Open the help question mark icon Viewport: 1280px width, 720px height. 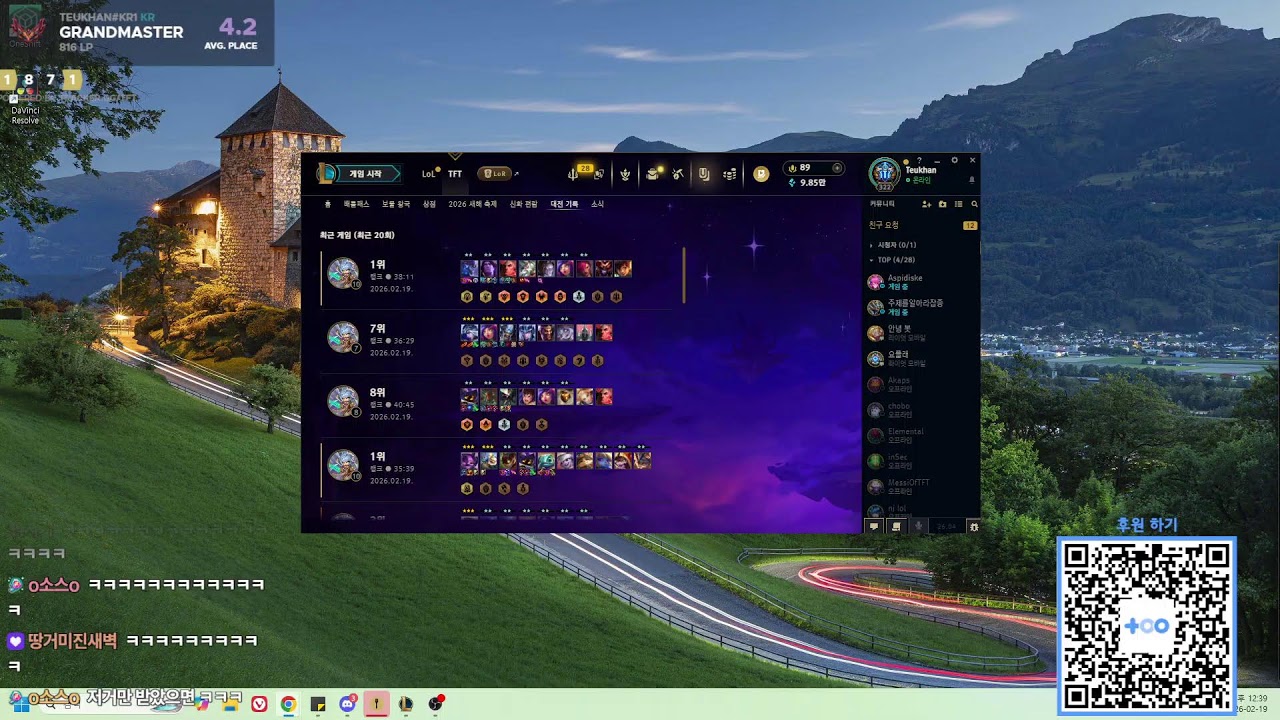coord(919,160)
